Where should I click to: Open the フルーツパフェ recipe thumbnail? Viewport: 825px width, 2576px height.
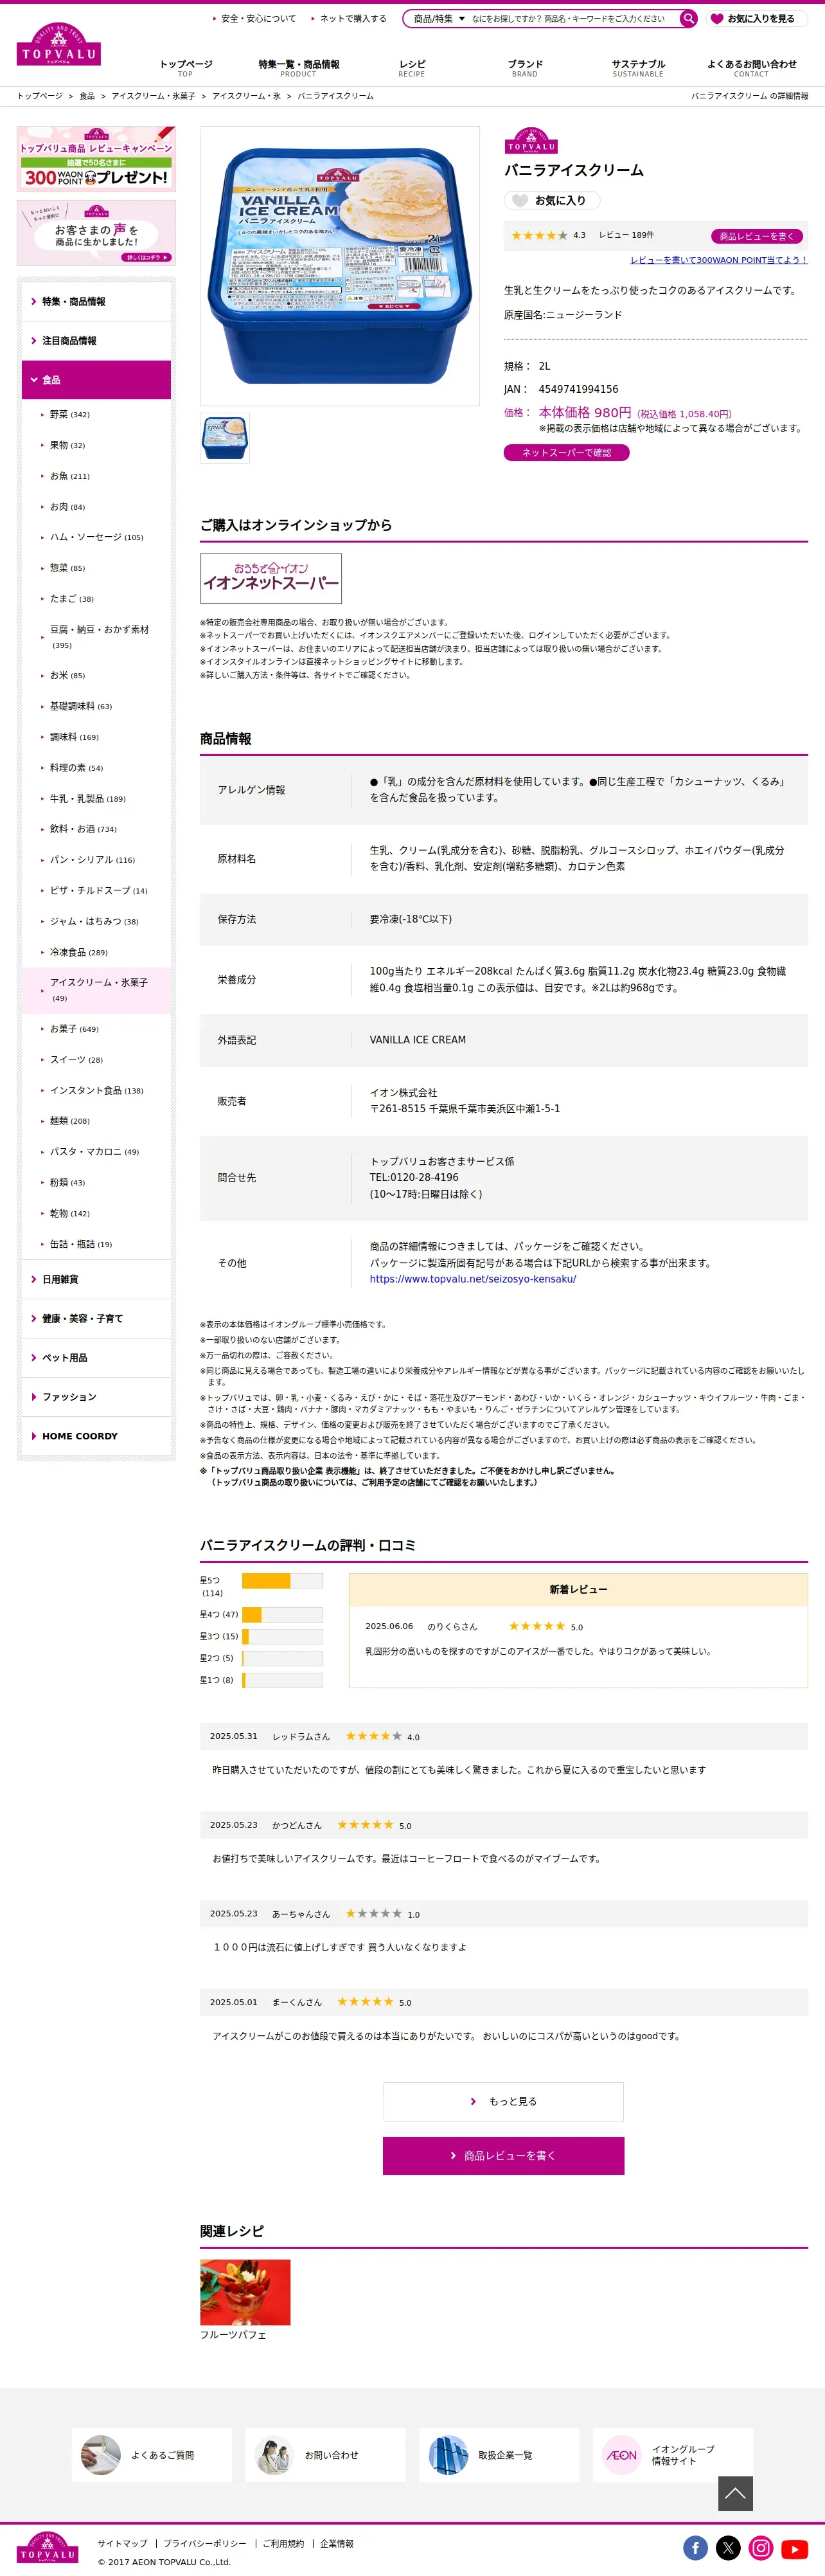coord(245,2292)
